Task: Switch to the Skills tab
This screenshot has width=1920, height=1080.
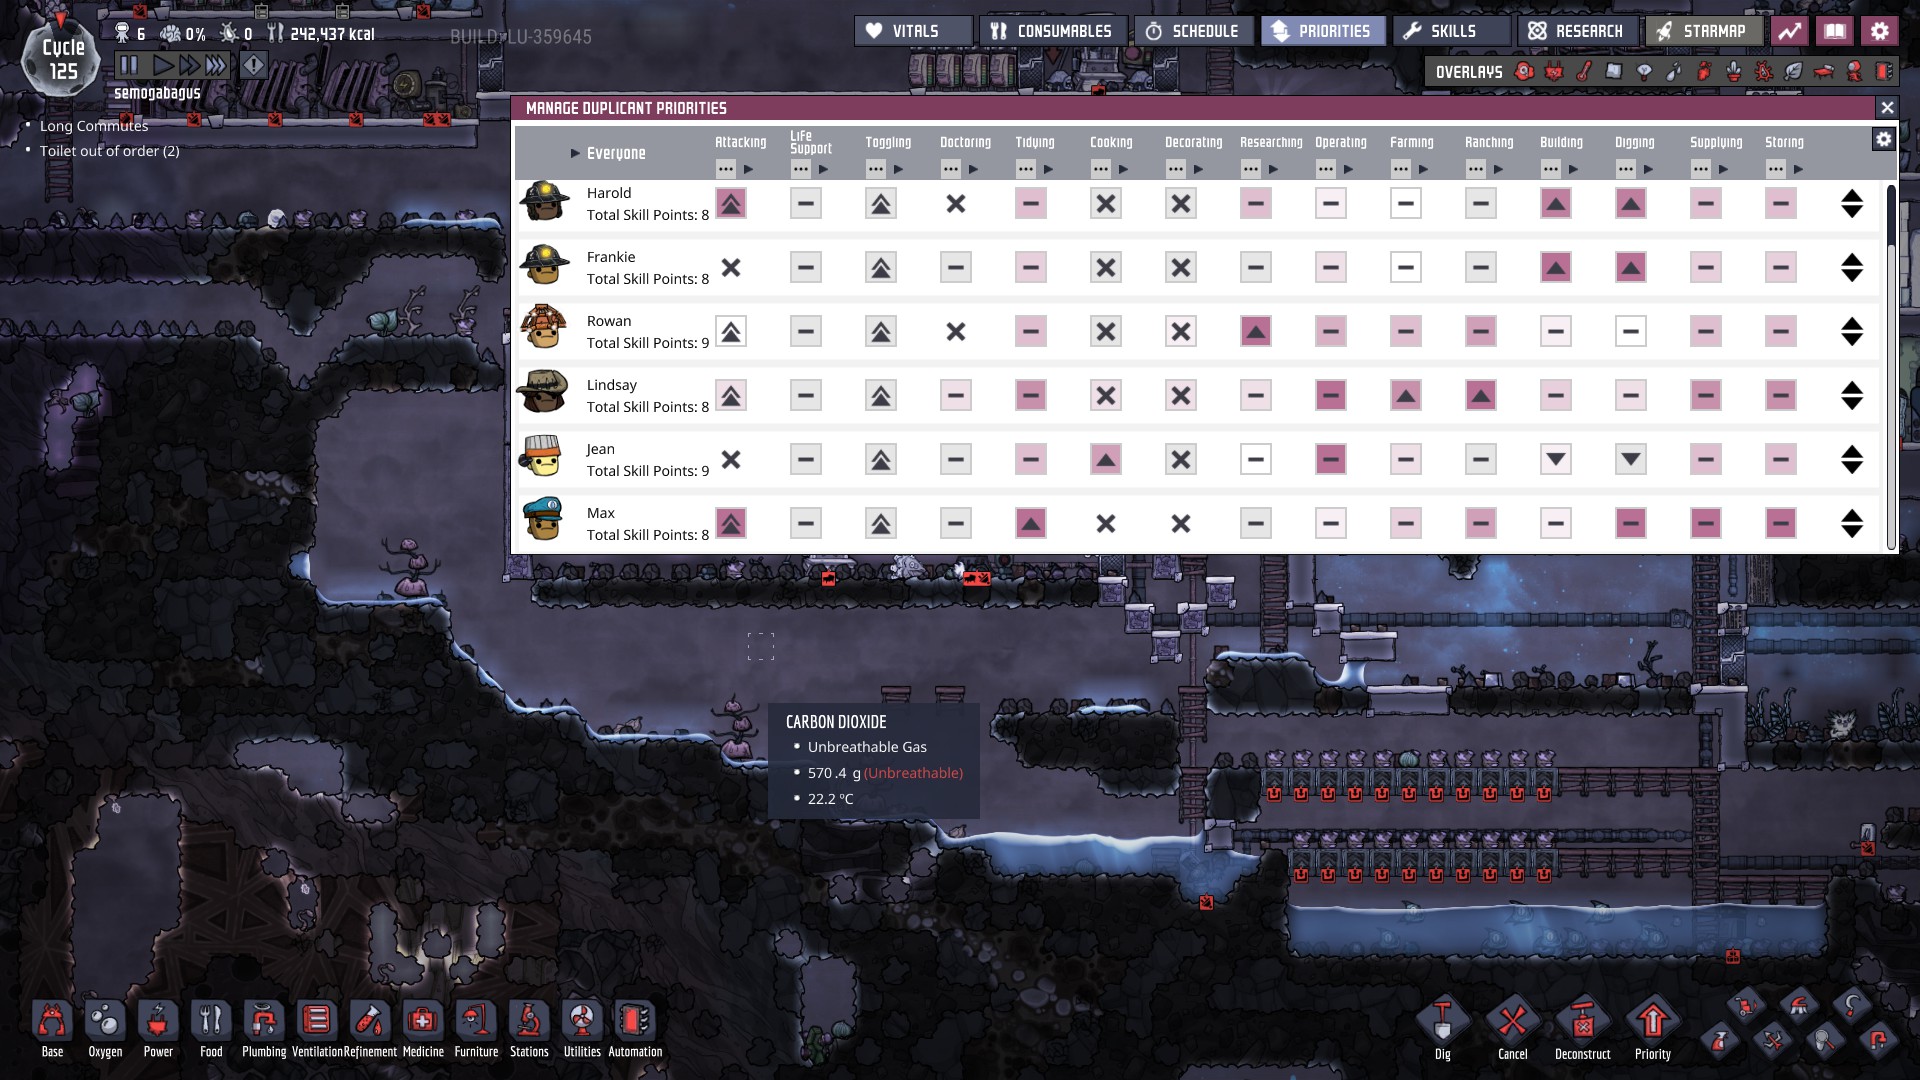Action: click(x=1448, y=30)
